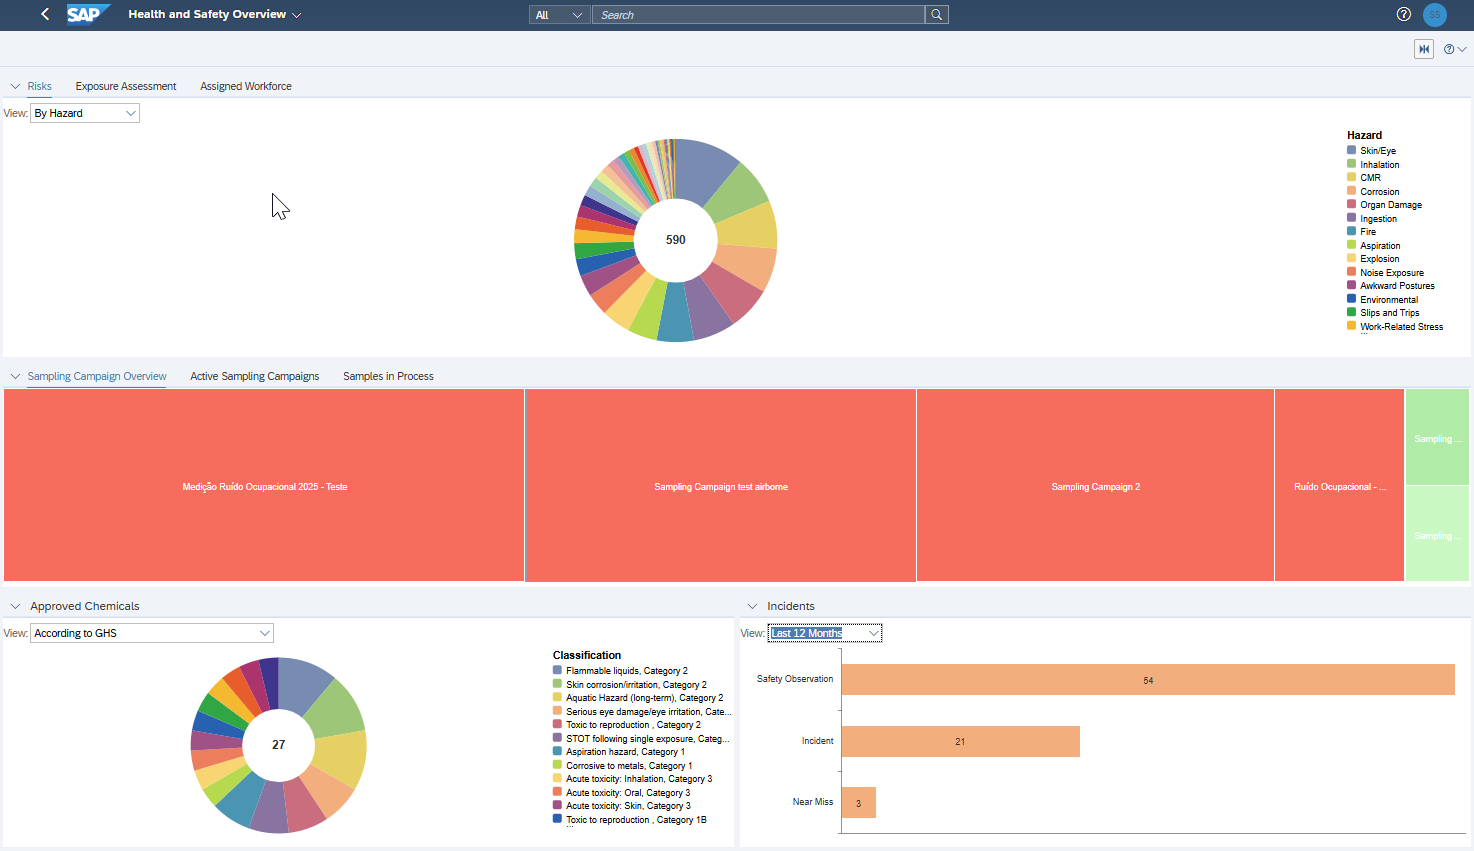Click the SAP logo
The height and width of the screenshot is (851, 1474).
click(x=86, y=14)
